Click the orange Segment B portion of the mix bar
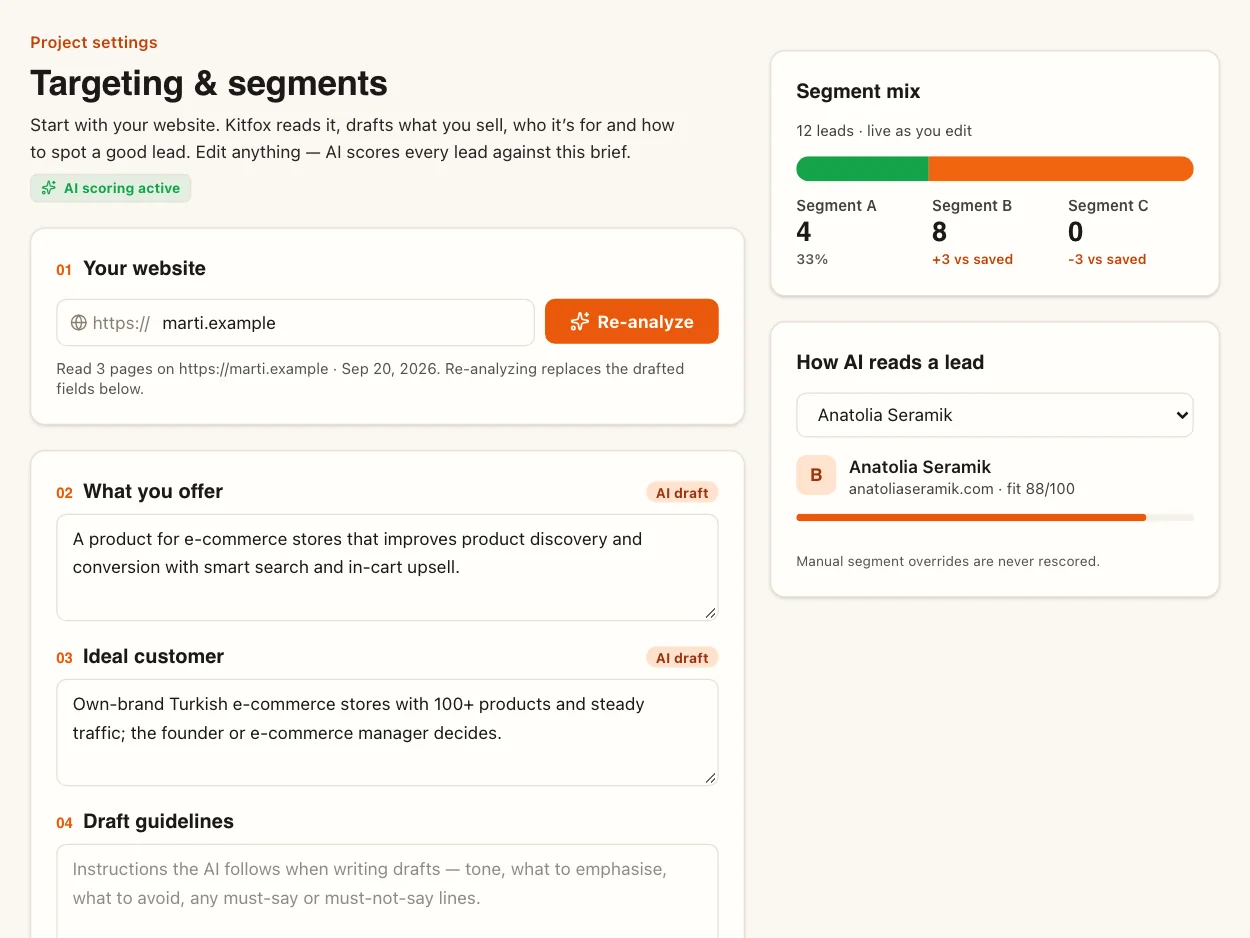This screenshot has width=1250, height=938. coord(1061,169)
